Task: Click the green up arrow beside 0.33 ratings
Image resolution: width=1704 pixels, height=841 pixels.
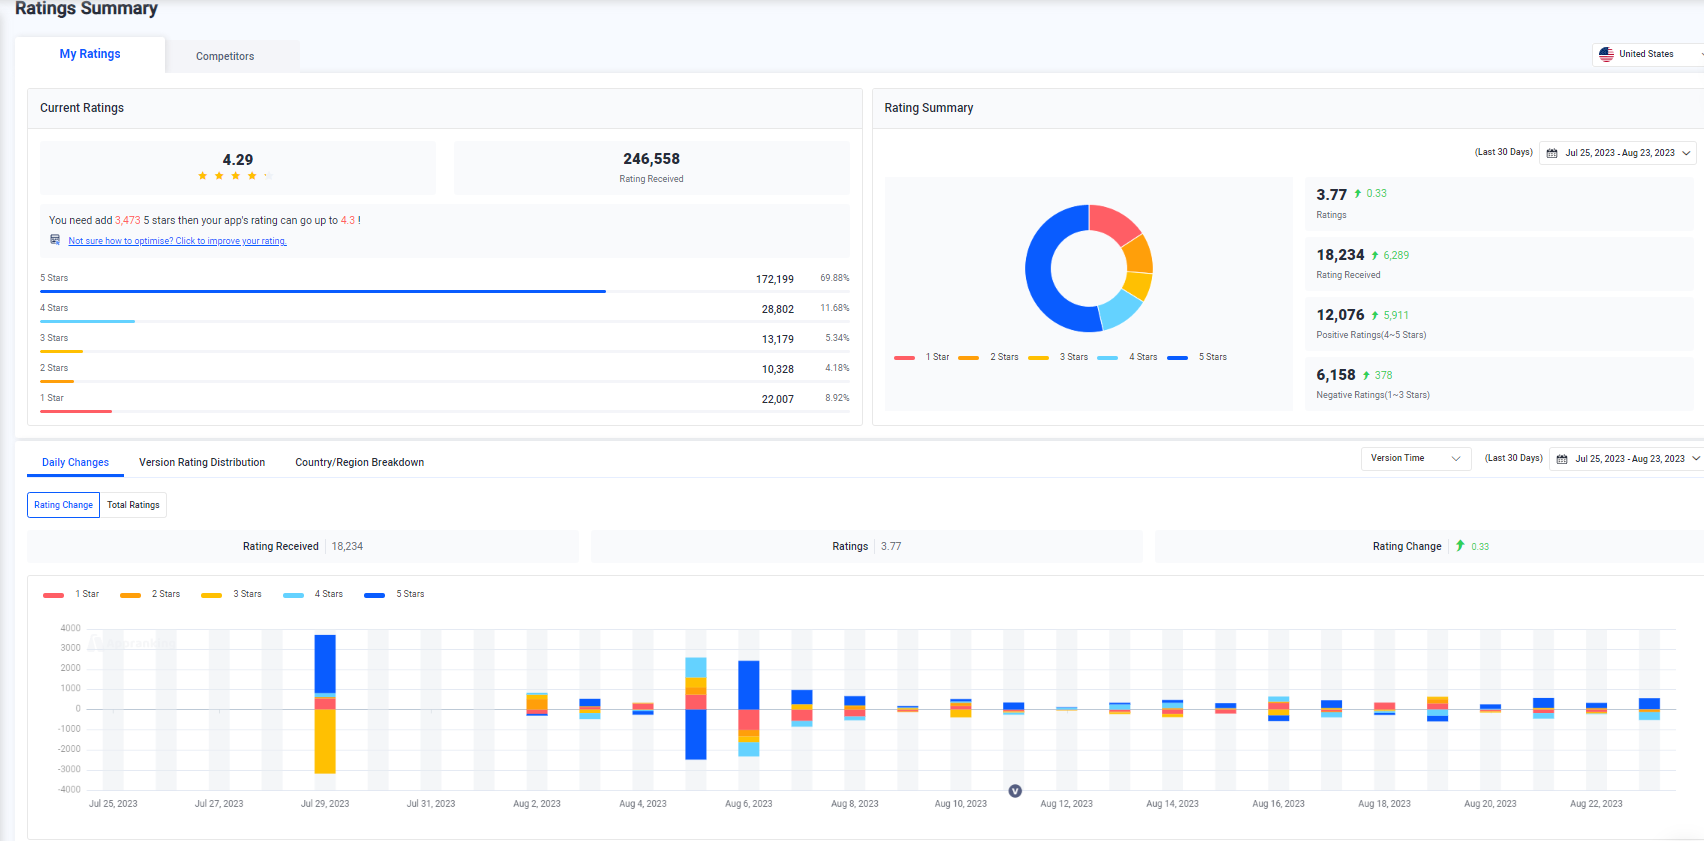Action: point(1358,194)
